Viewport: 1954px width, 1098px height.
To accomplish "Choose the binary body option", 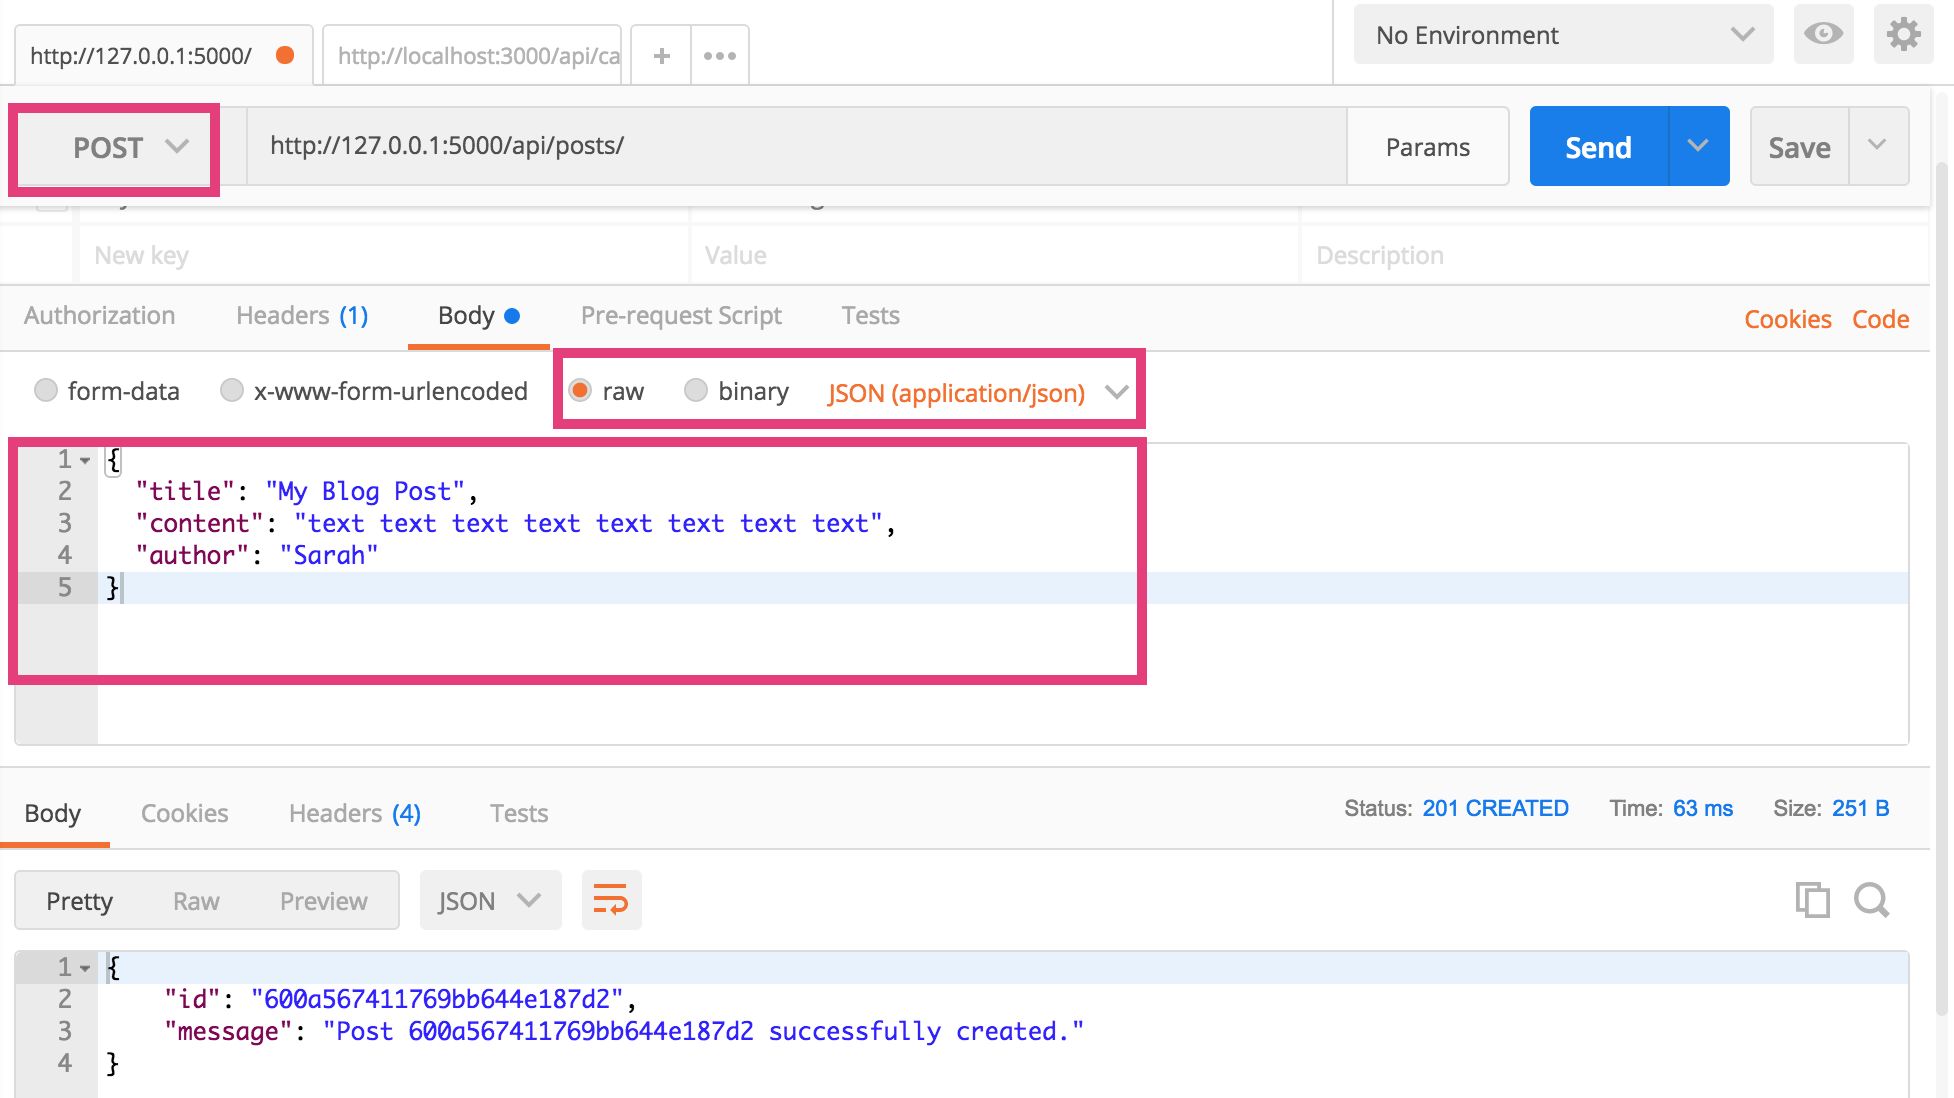I will 696,390.
